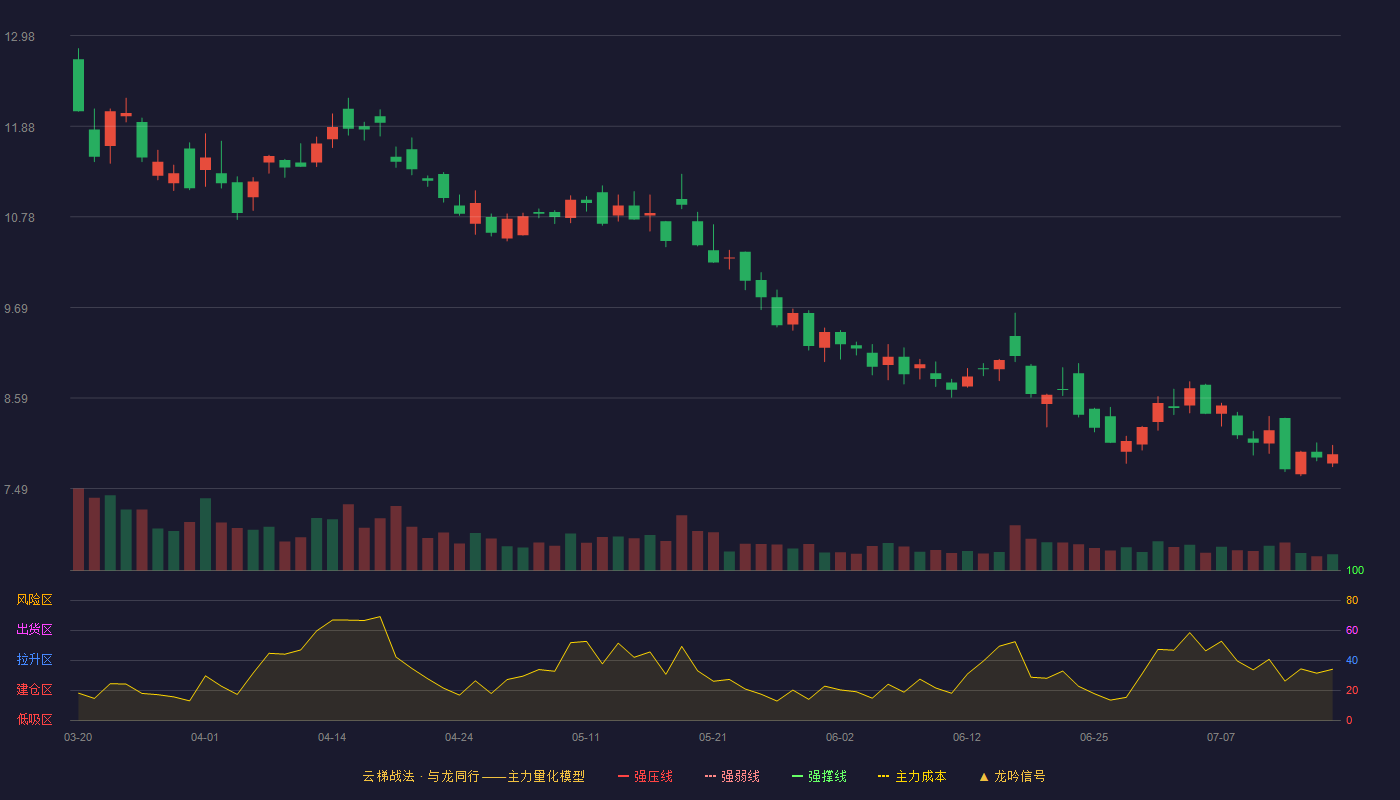1400x800 pixels.
Task: Toggle the 主力成本 legend text
Action: pyautogui.click(x=921, y=777)
